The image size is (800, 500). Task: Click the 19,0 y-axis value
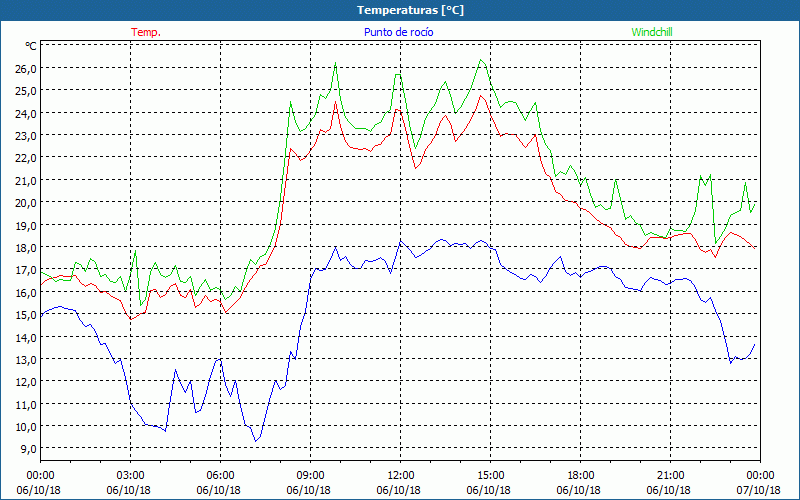(x=27, y=225)
